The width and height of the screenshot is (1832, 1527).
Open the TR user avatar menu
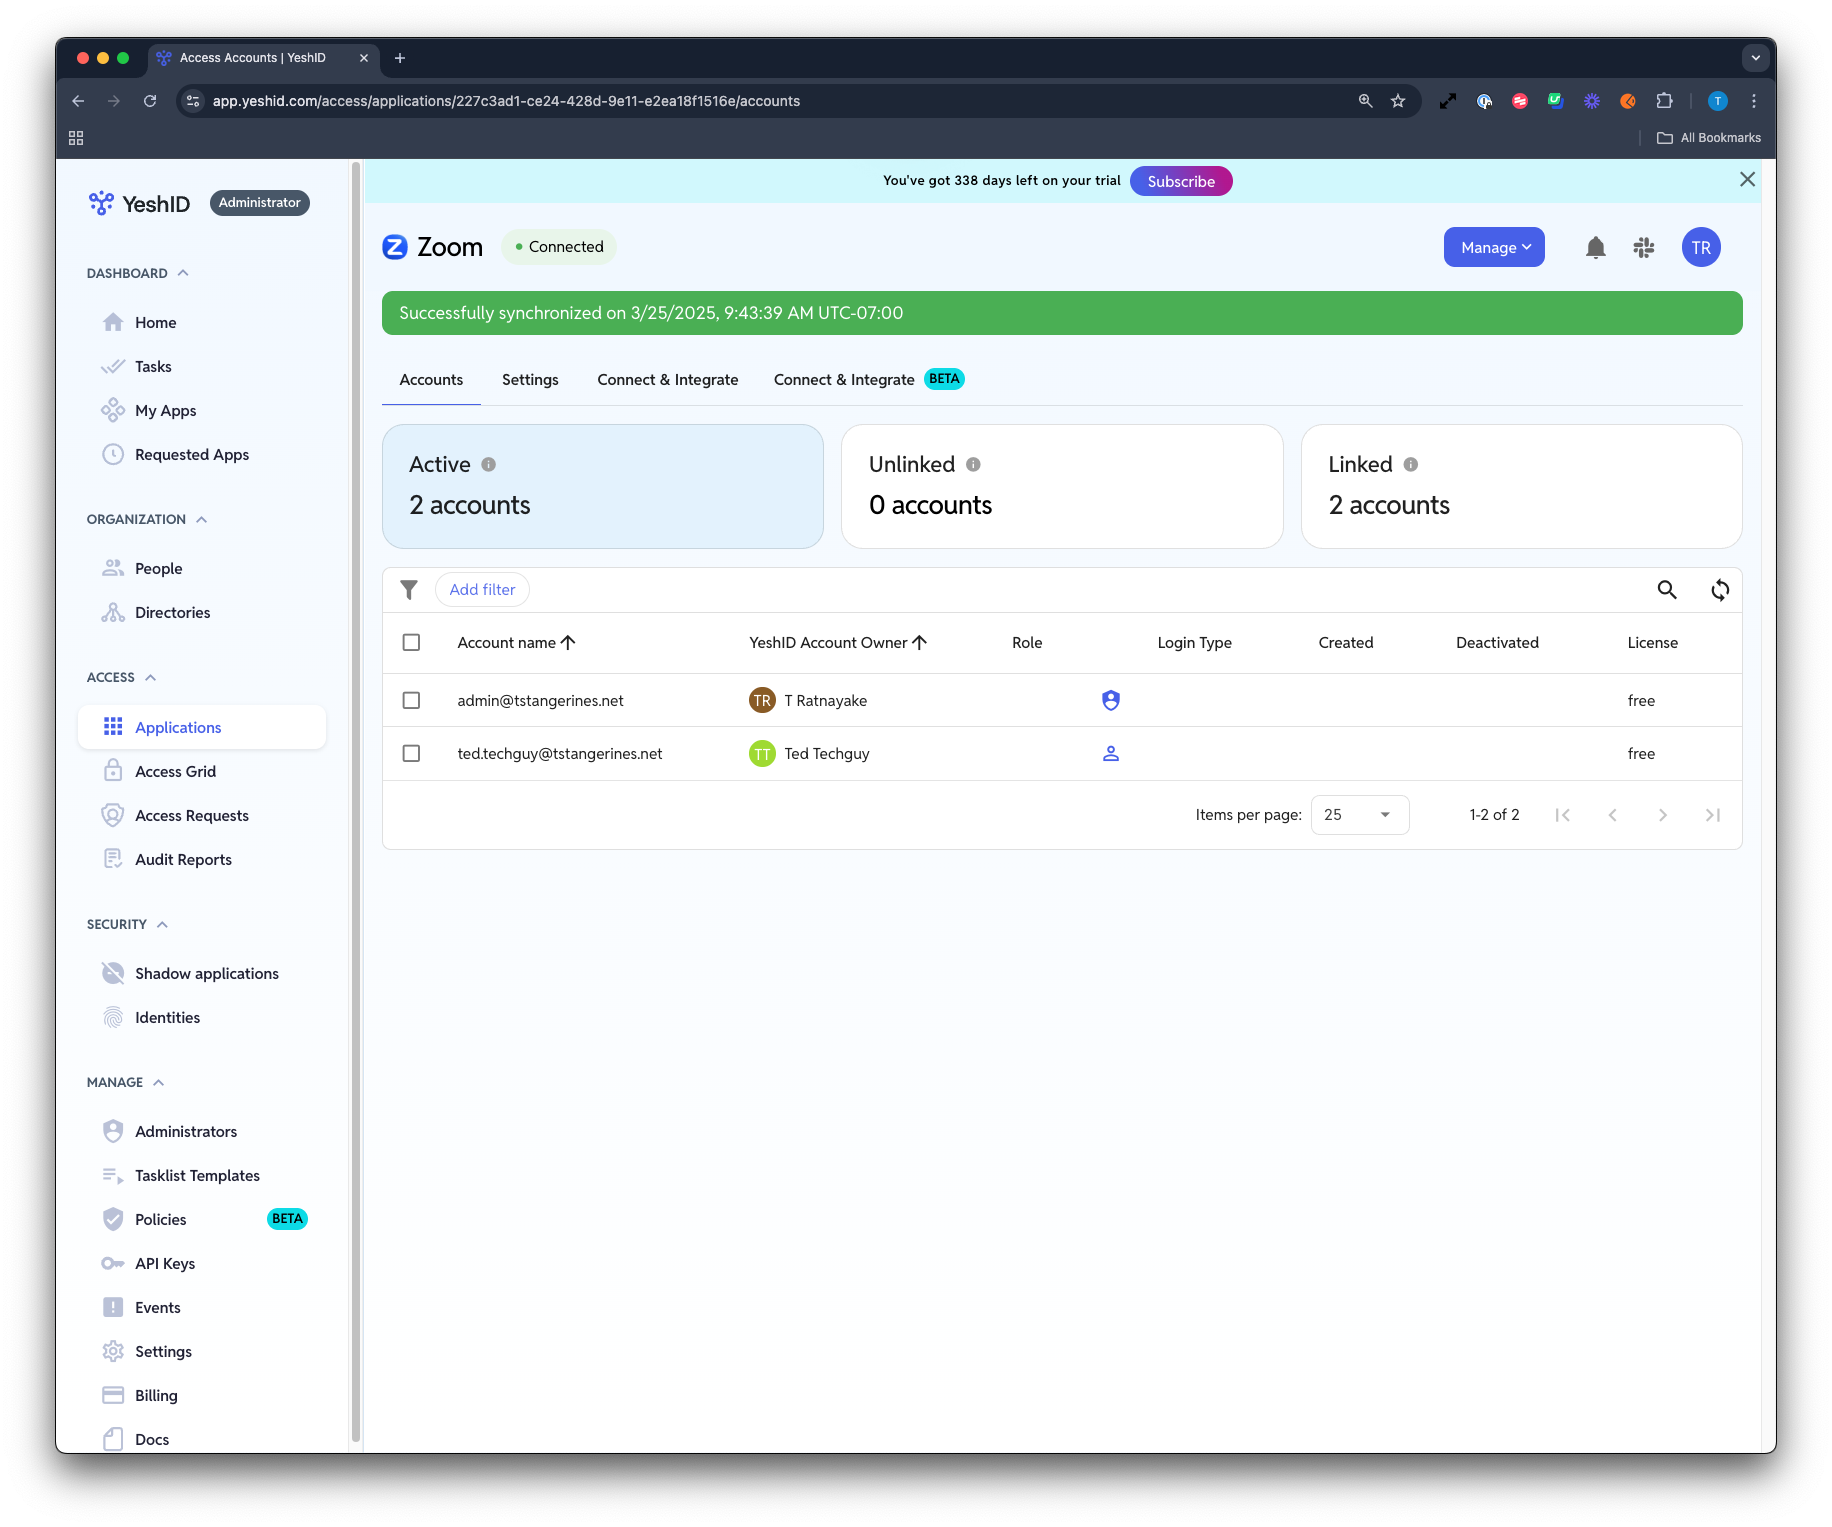click(x=1700, y=248)
